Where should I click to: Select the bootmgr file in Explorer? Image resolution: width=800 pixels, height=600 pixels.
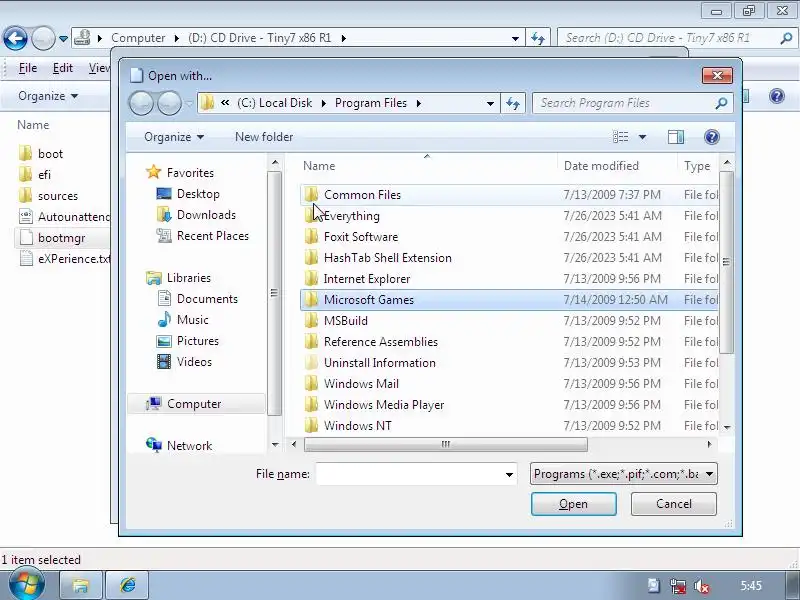click(x=62, y=238)
